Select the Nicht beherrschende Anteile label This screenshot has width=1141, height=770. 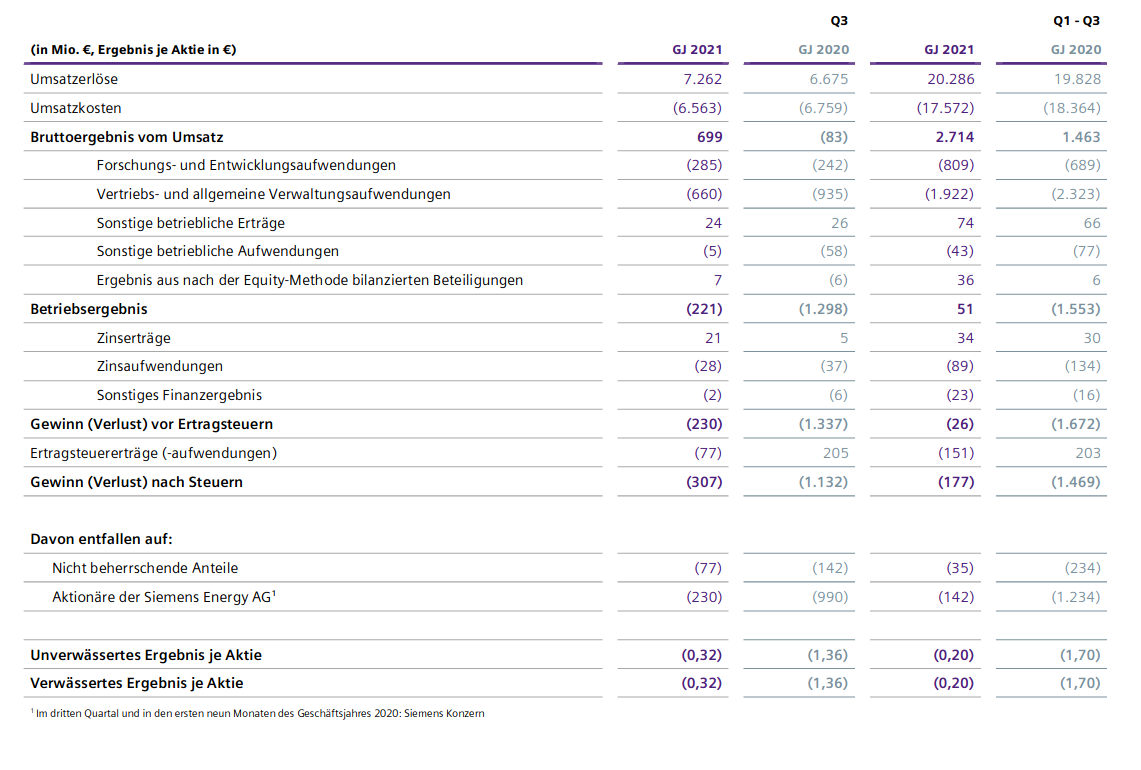[145, 568]
